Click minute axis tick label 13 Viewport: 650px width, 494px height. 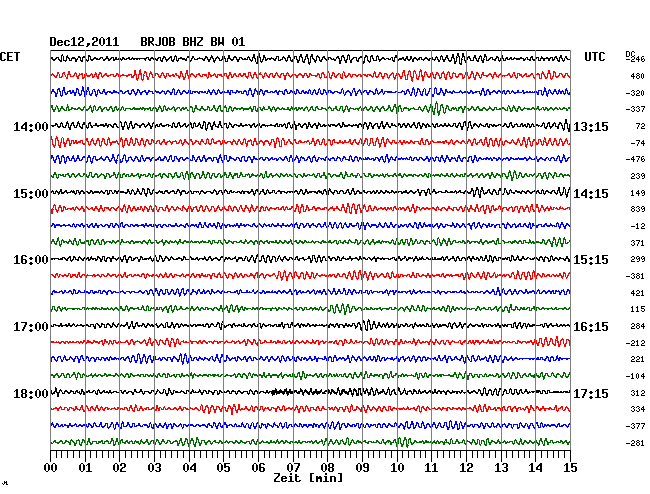(501, 468)
